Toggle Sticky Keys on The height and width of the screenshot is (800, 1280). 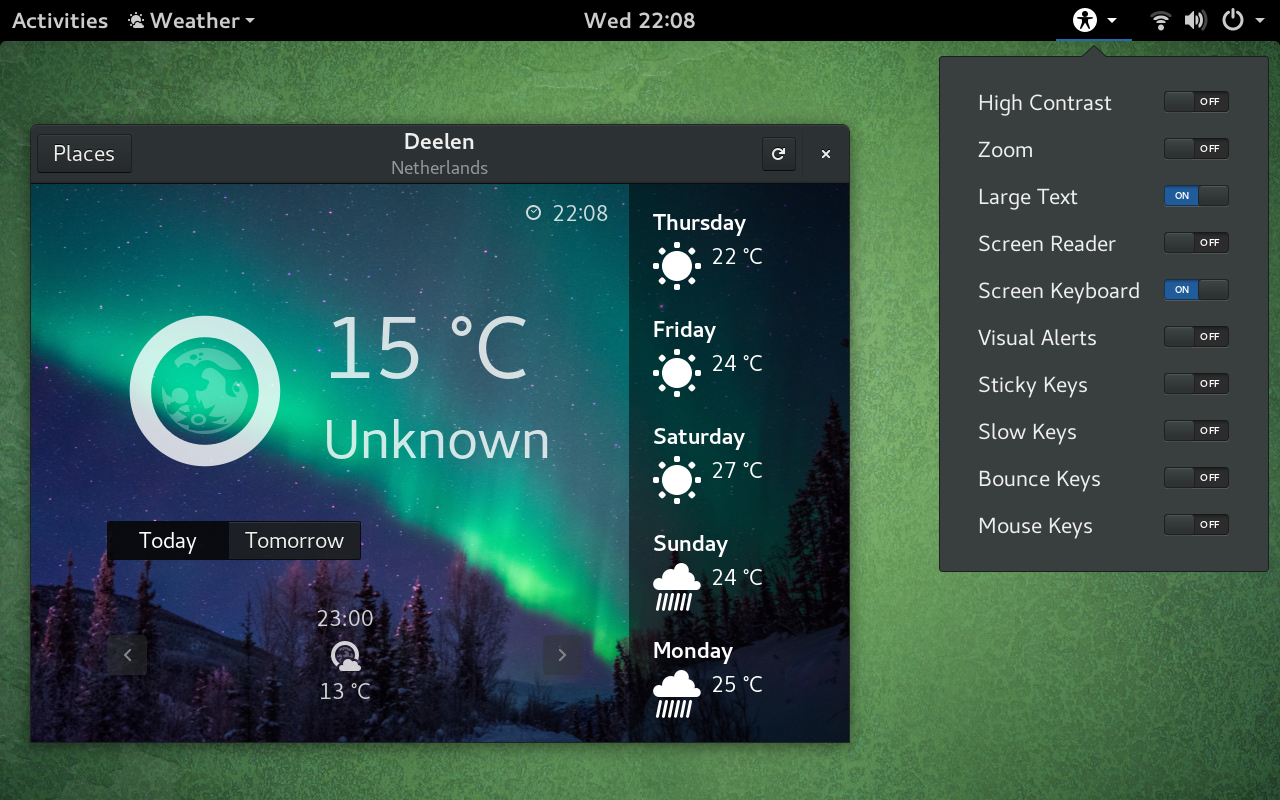tap(1196, 384)
